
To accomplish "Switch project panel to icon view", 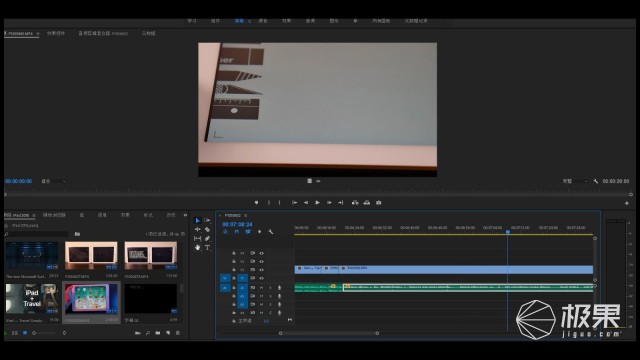I will [x=25, y=333].
